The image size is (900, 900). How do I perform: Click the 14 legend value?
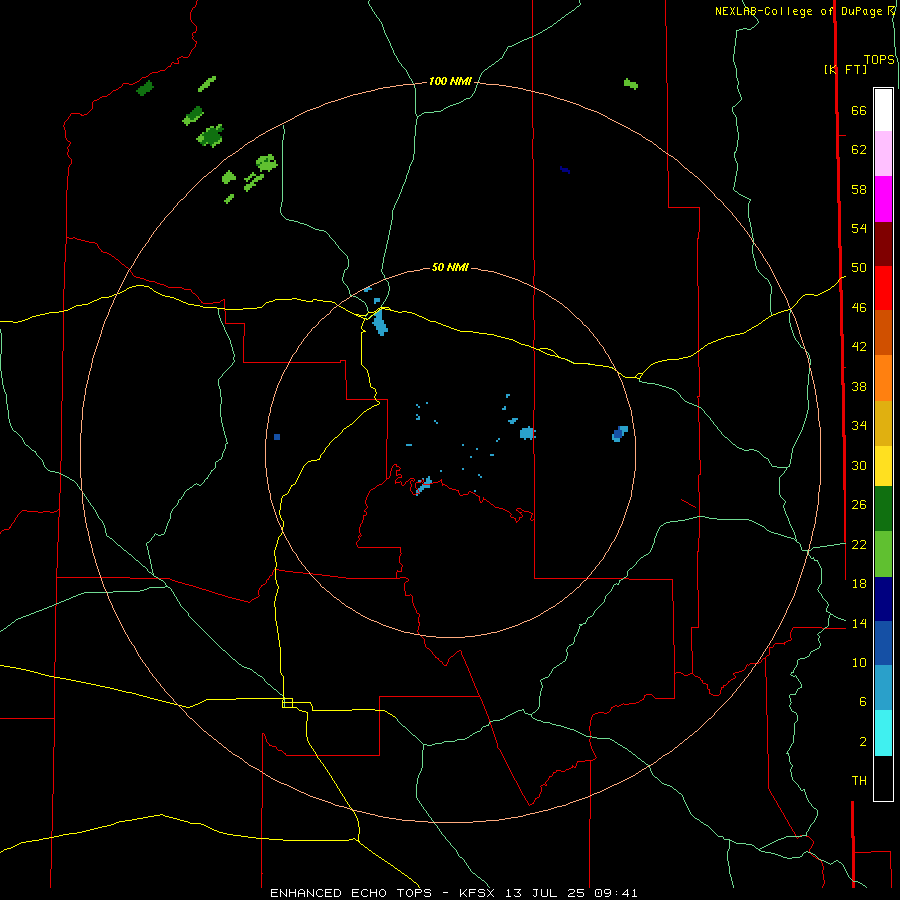pyautogui.click(x=859, y=623)
